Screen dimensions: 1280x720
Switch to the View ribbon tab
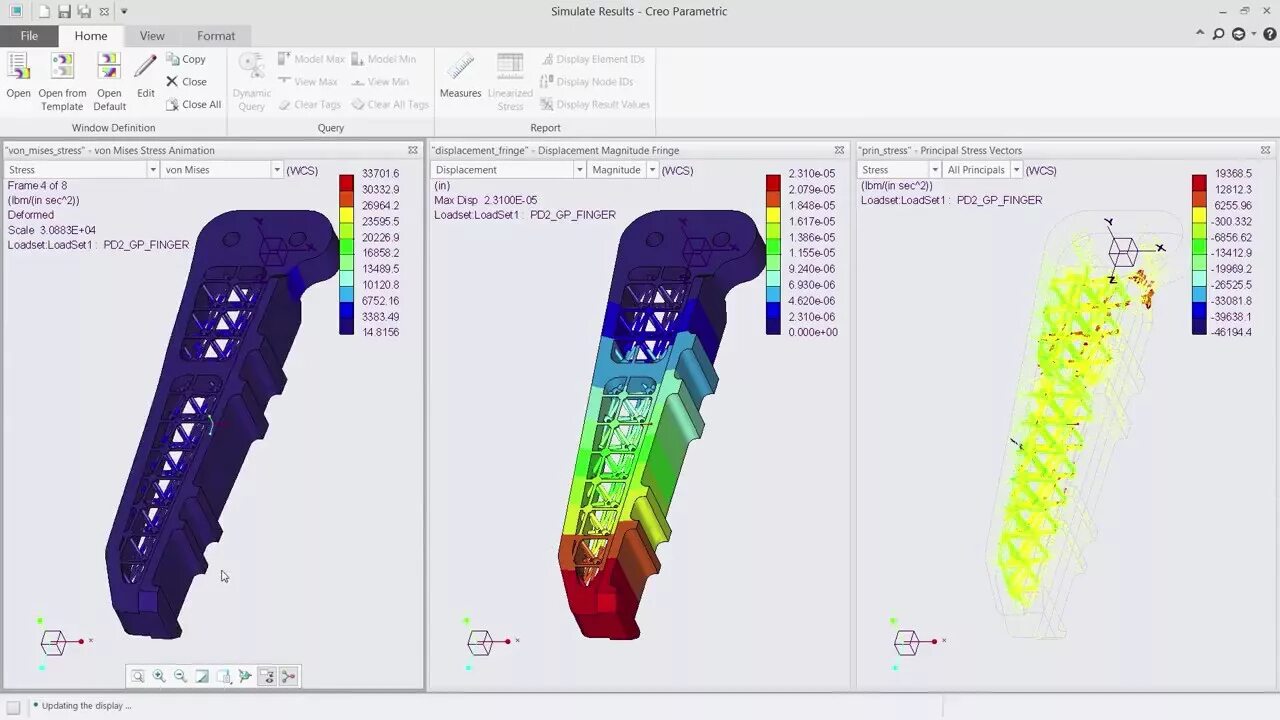coord(152,36)
